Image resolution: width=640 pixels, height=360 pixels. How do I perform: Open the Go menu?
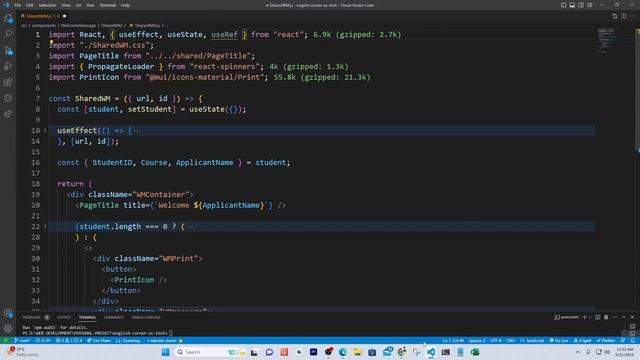[x=79, y=5]
